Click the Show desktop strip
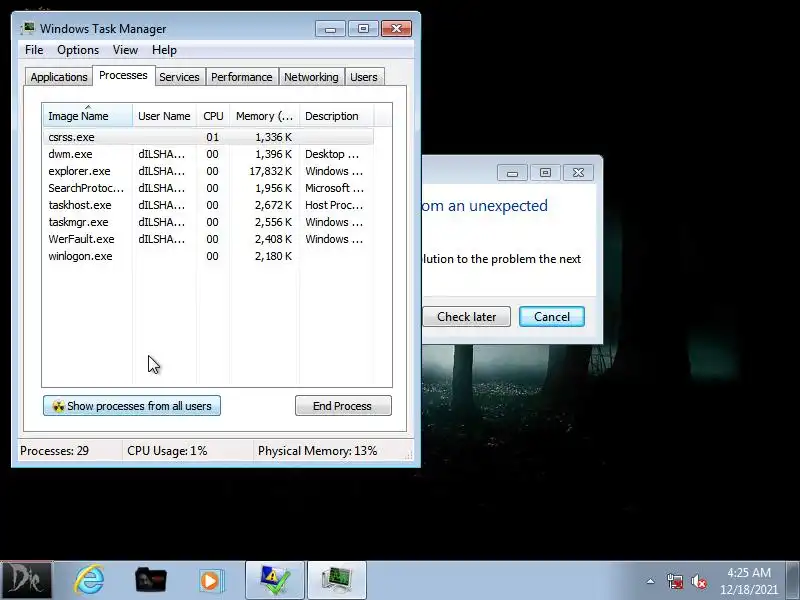Viewport: 800px width, 600px height. pyautogui.click(x=792, y=580)
